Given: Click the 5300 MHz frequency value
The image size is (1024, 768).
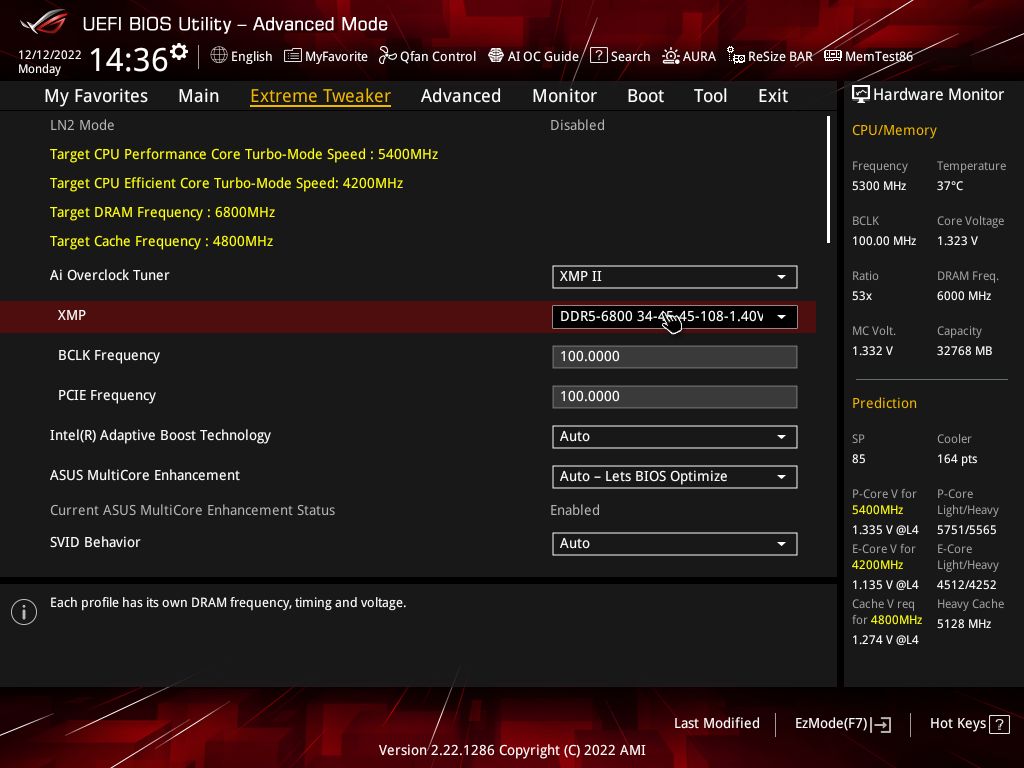Looking at the screenshot, I should click(x=879, y=185).
